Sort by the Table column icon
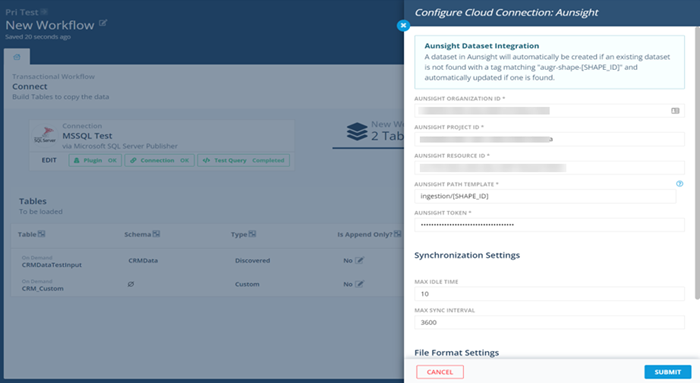The width and height of the screenshot is (700, 383). click(42, 234)
